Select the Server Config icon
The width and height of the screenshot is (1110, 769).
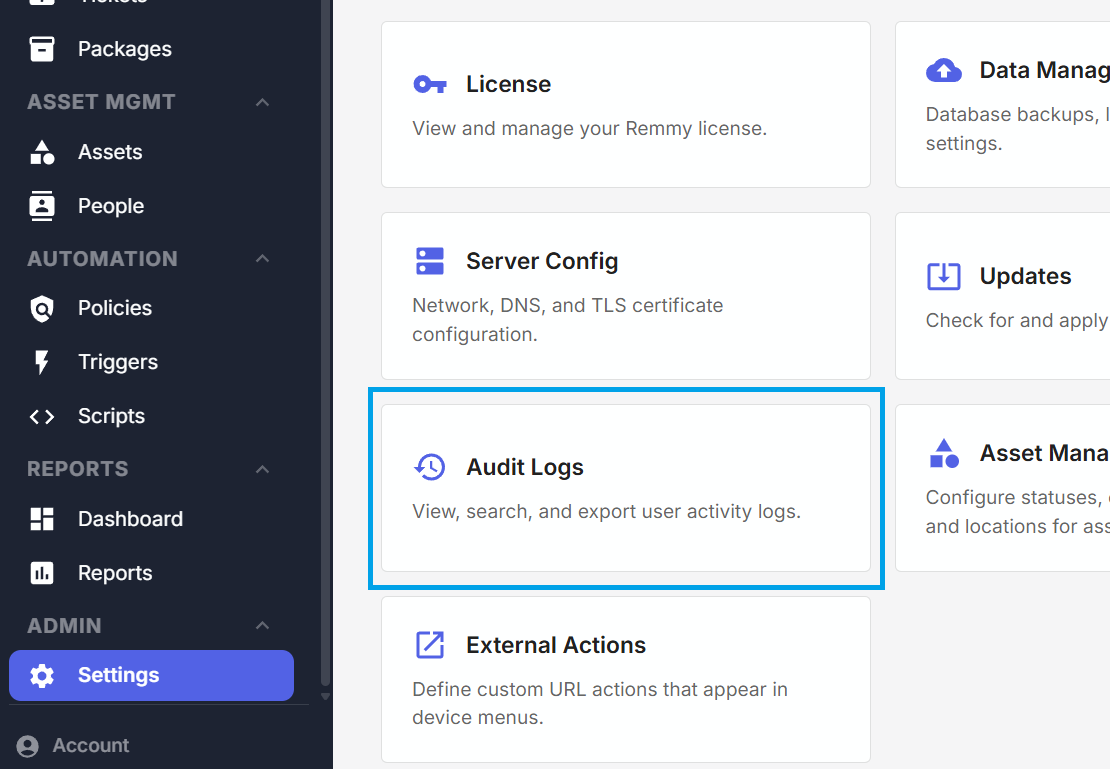click(430, 260)
